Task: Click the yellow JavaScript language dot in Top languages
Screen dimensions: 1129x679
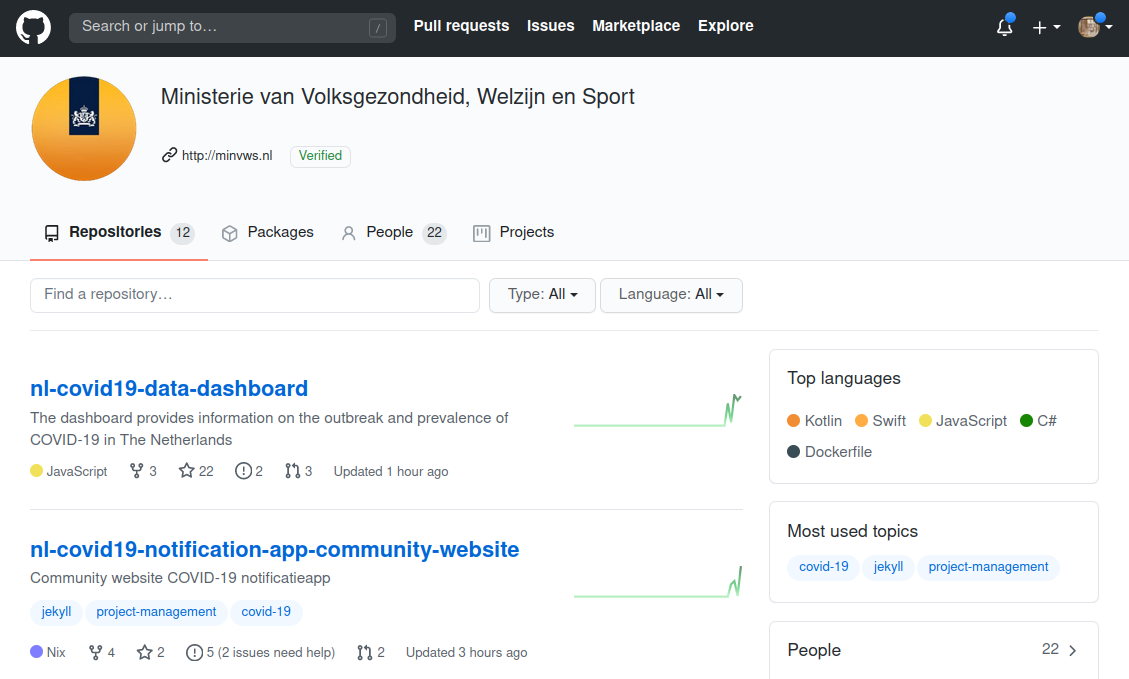Action: point(926,421)
